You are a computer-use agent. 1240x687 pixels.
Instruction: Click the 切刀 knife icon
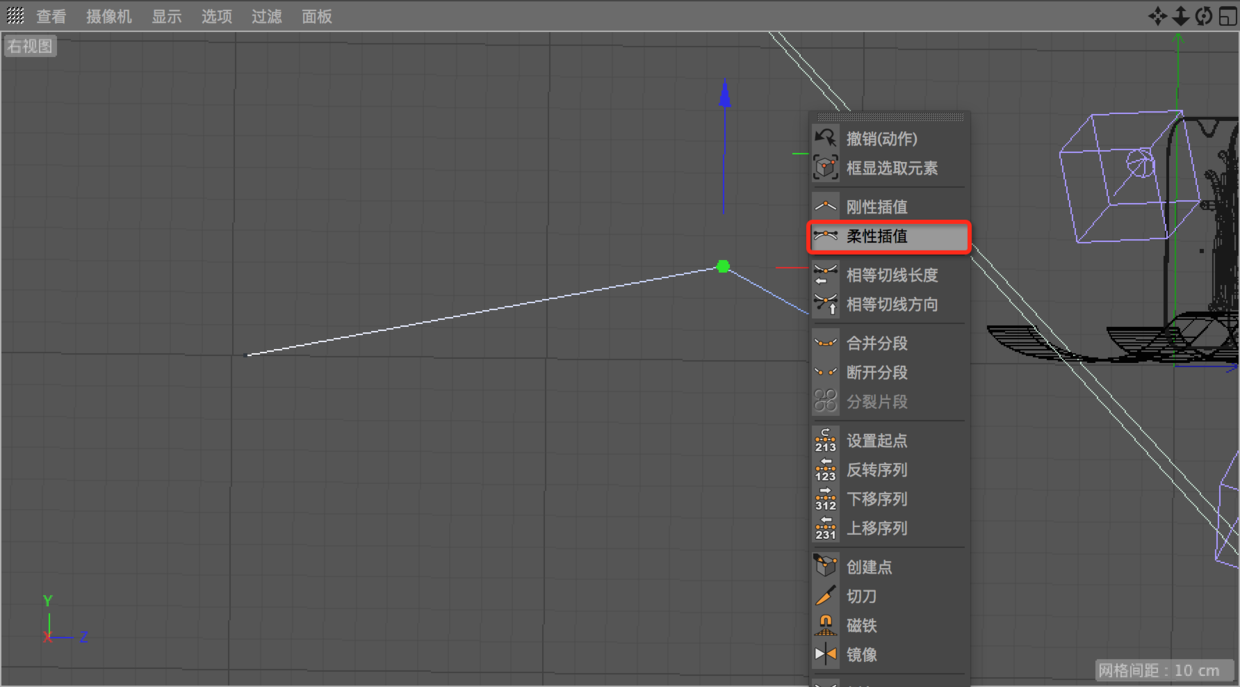(x=825, y=596)
